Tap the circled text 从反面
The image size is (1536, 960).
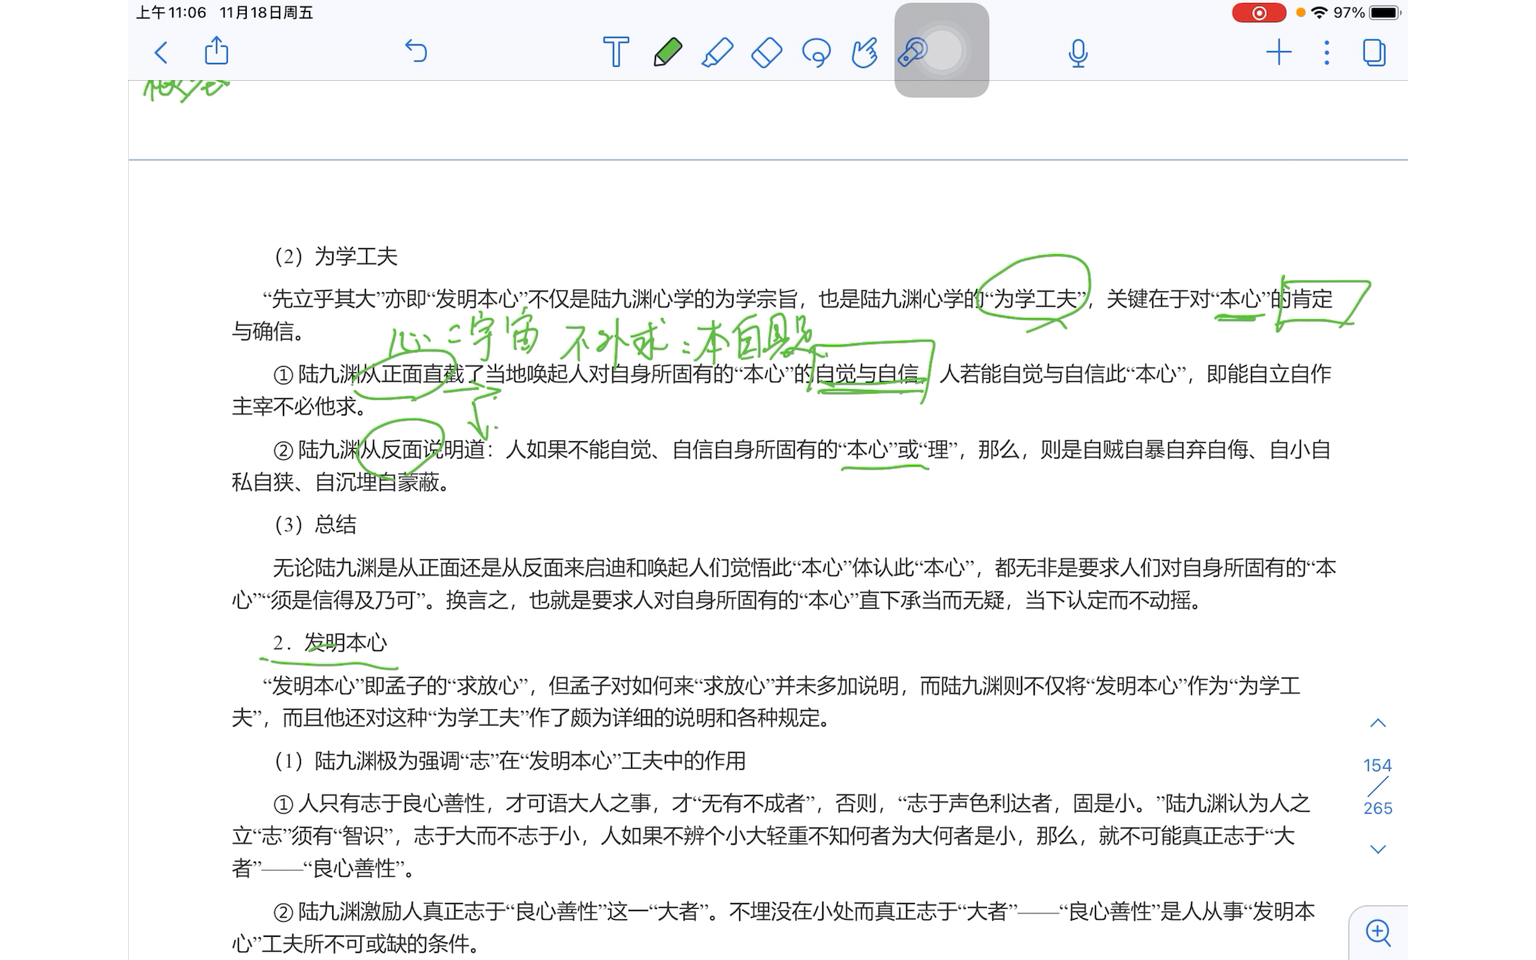391,450
